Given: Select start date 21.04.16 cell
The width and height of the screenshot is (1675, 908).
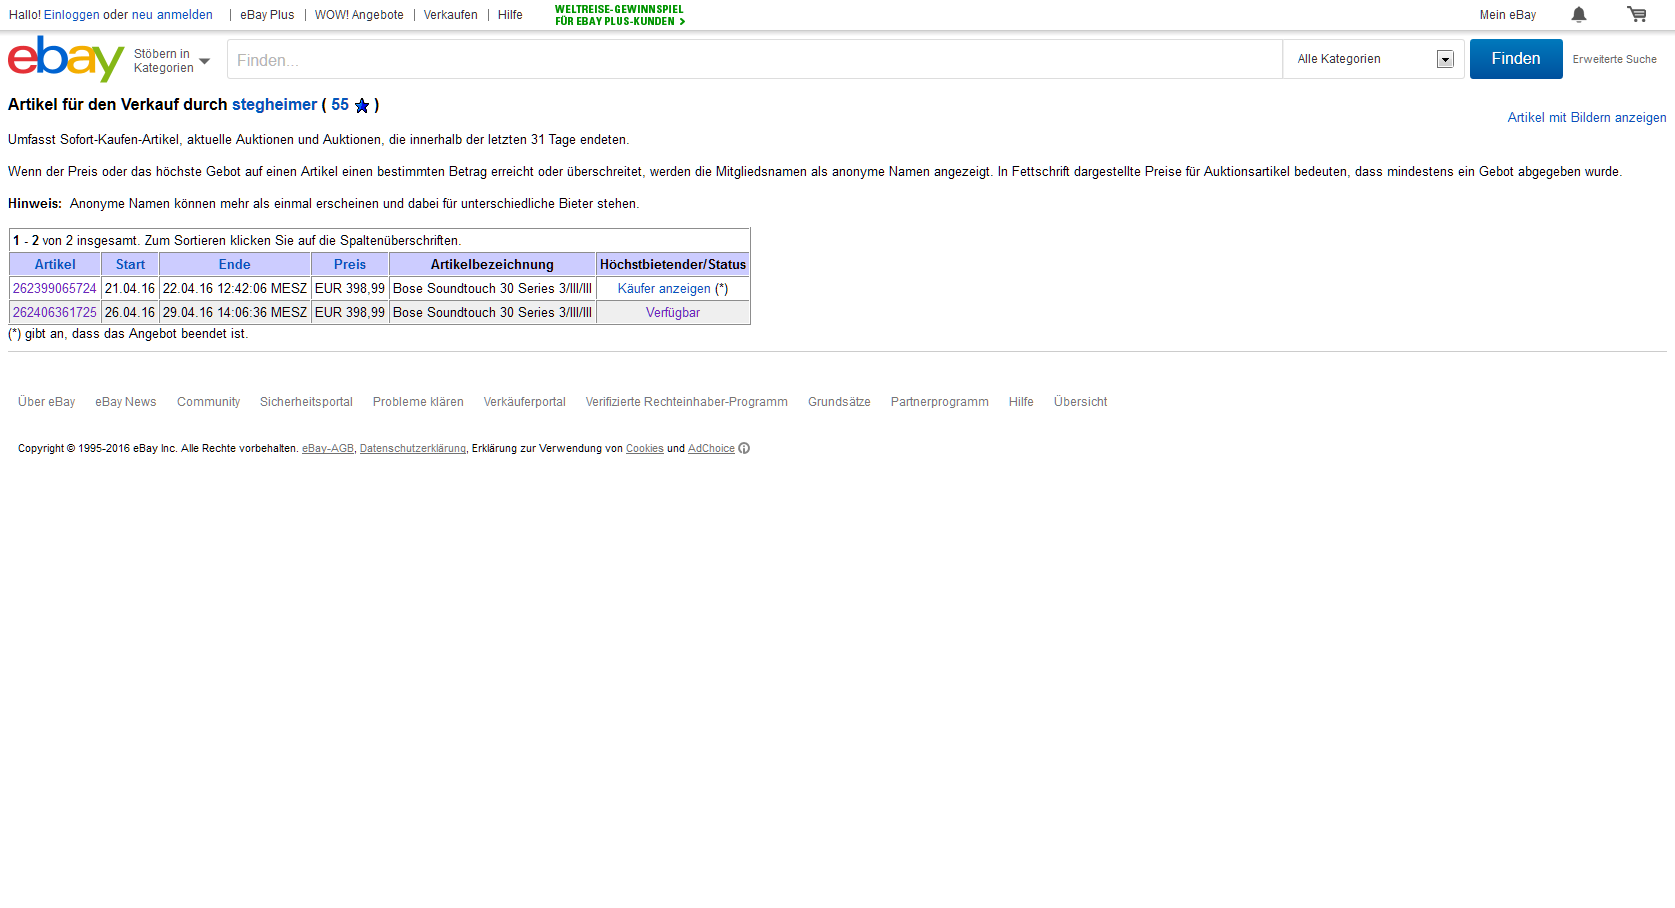Looking at the screenshot, I should (x=130, y=288).
